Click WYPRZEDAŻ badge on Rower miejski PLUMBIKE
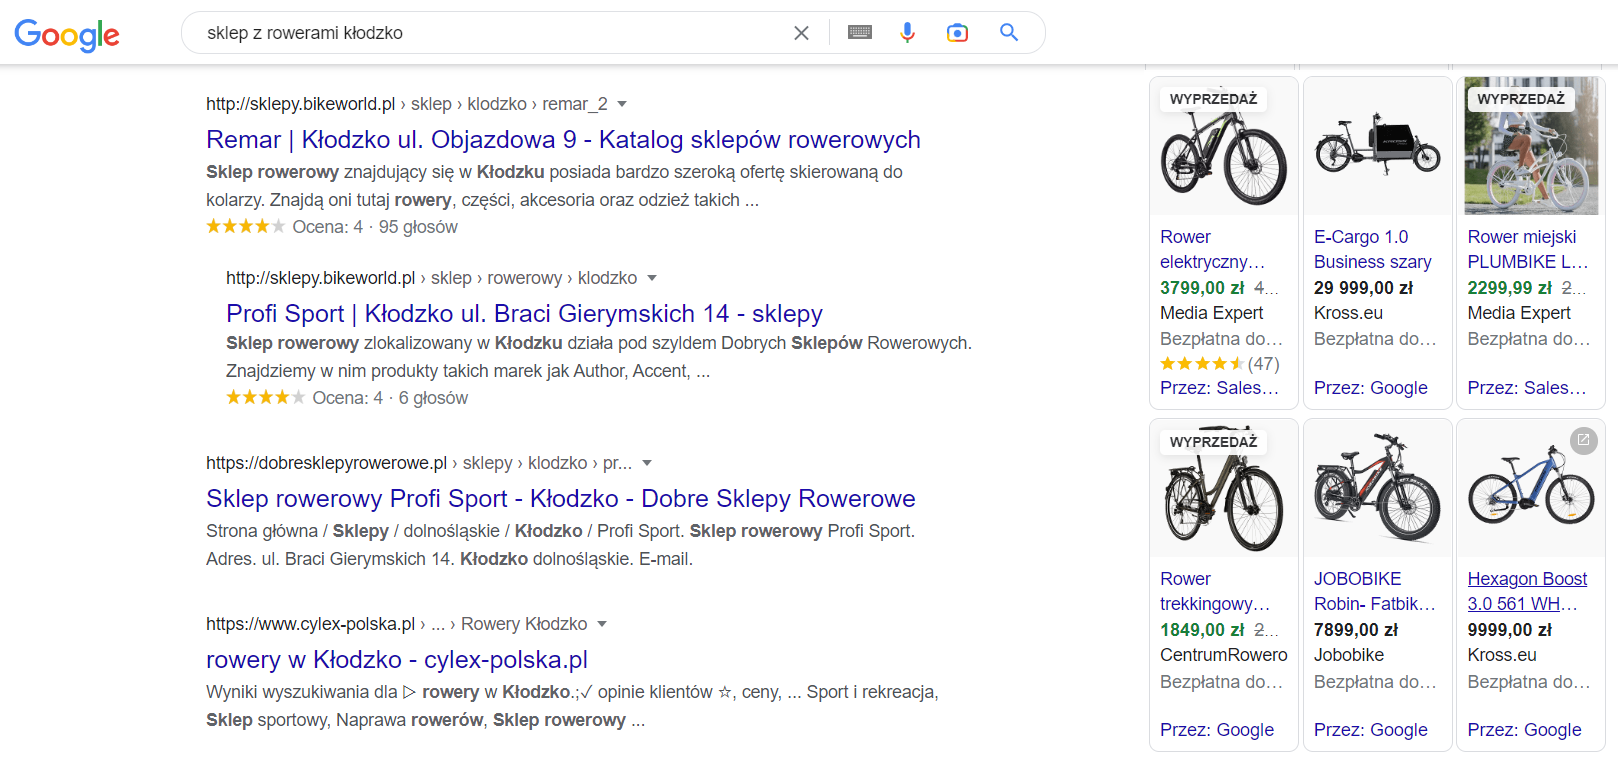This screenshot has height=764, width=1618. 1520,99
